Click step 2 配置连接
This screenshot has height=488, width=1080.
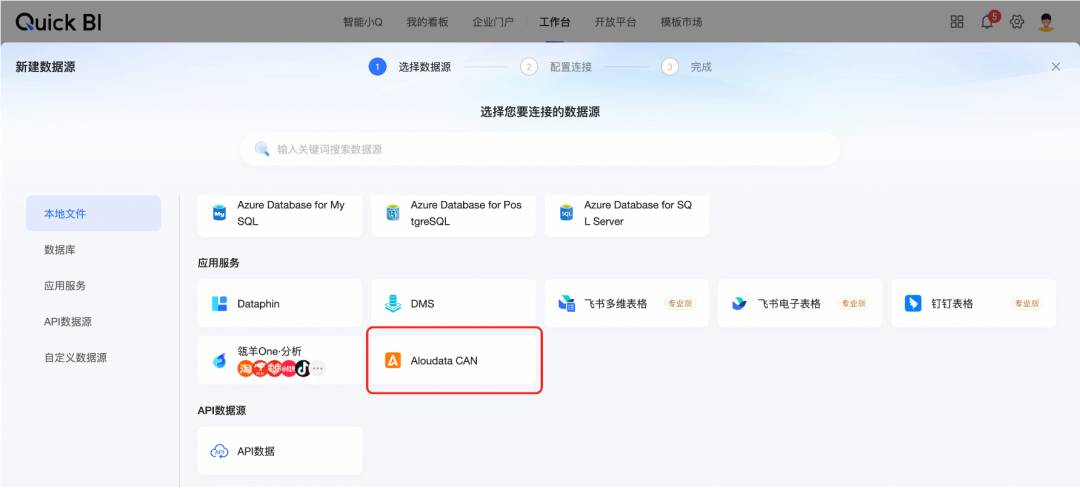pos(557,67)
